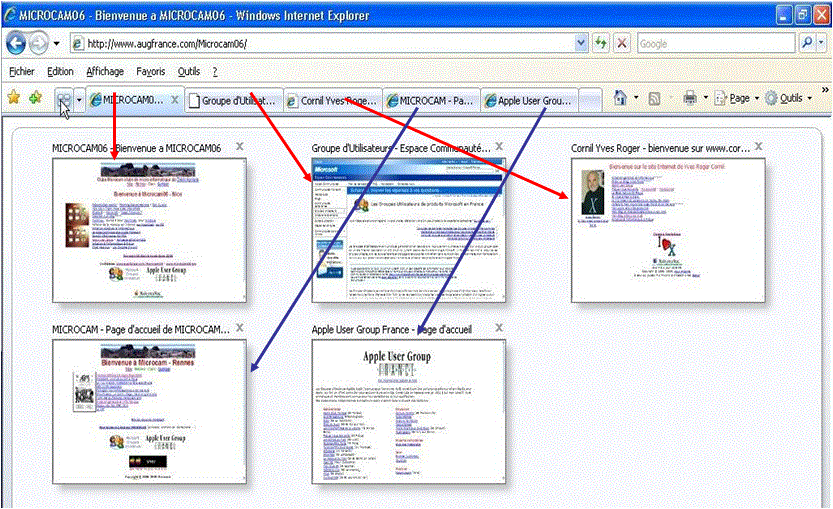The width and height of the screenshot is (833, 509).
Task: Click title 'Cornil Yves Roger - bienvenue sur www.cor...'
Action: point(660,148)
